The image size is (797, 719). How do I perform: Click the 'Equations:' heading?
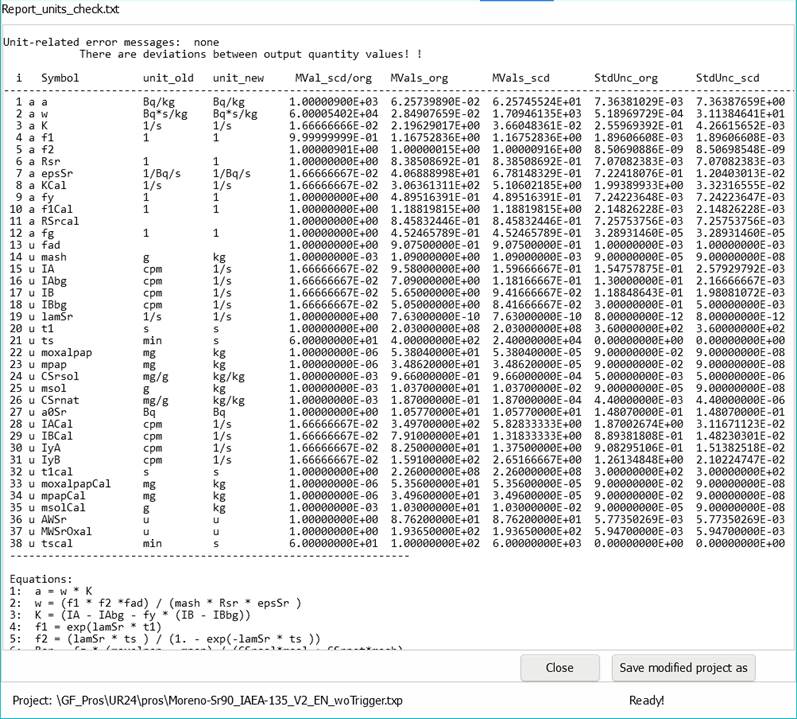coord(39,577)
